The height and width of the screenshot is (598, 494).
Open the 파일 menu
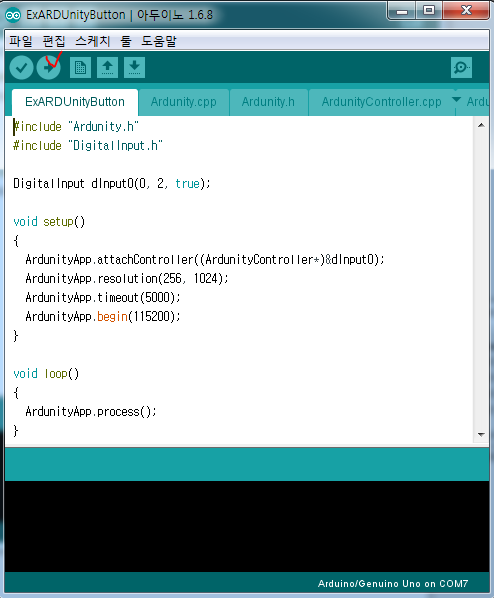pos(21,41)
